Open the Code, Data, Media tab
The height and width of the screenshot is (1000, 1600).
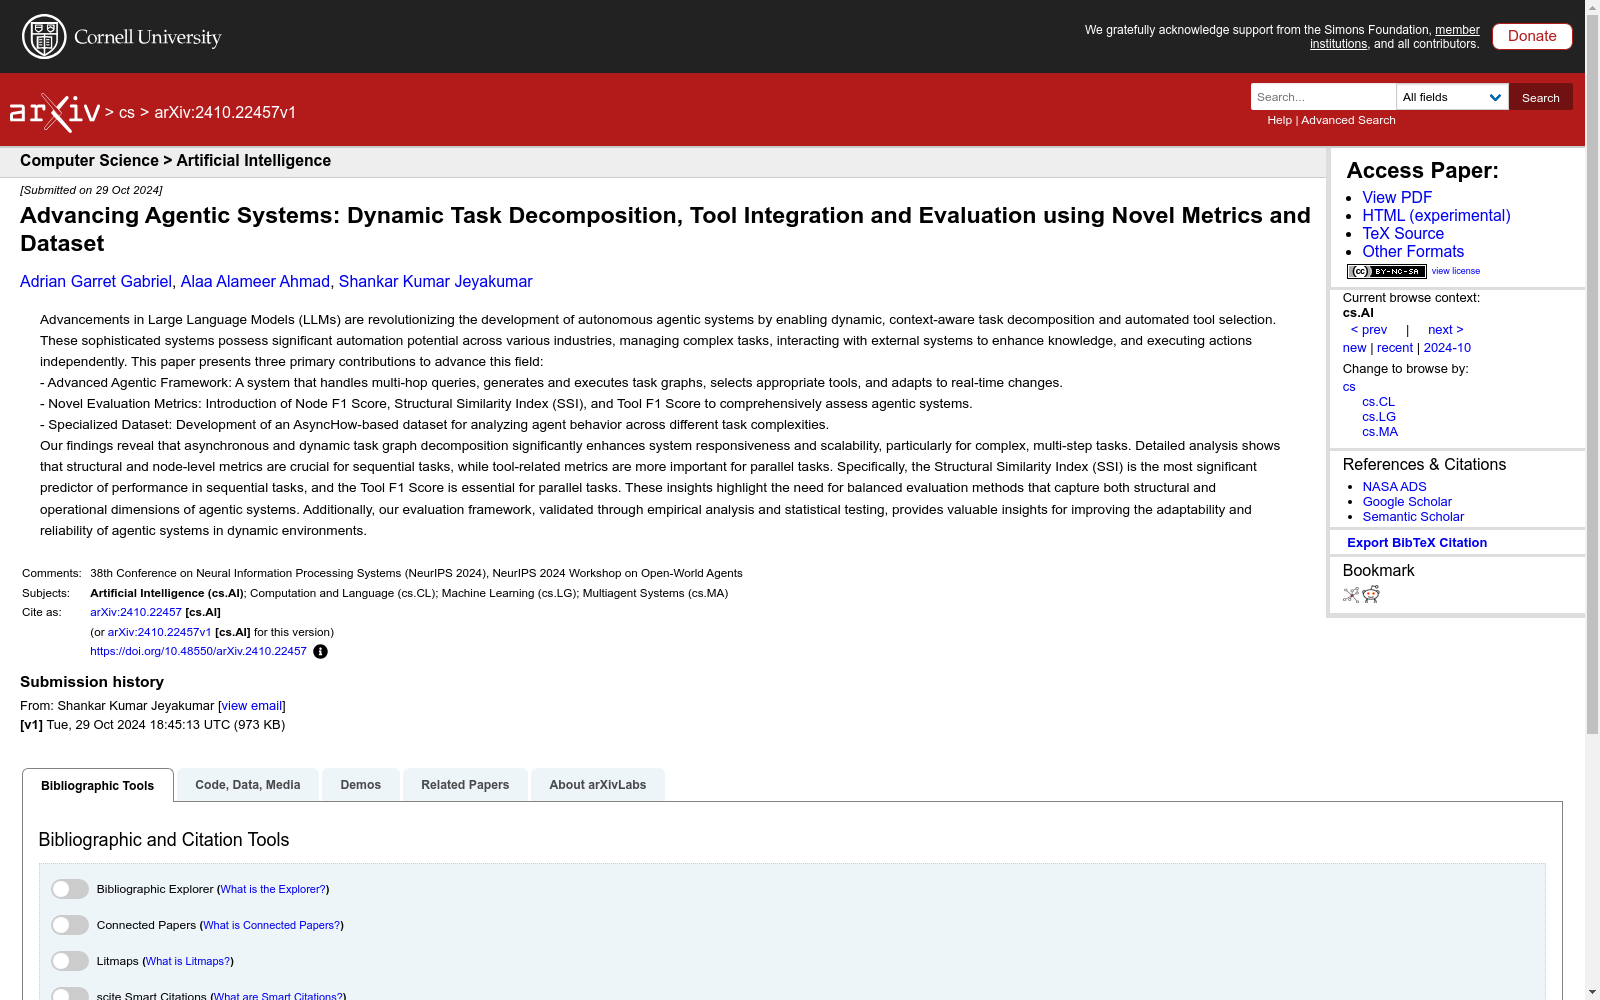click(x=248, y=785)
